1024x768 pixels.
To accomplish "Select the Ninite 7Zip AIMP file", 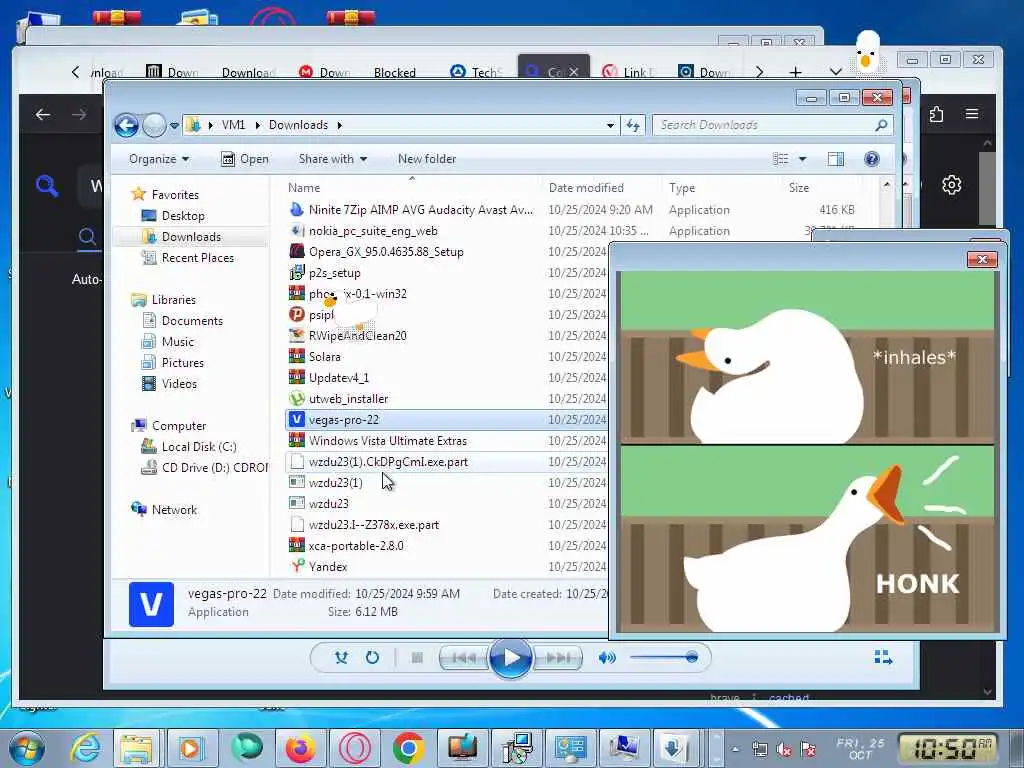I will pos(421,210).
